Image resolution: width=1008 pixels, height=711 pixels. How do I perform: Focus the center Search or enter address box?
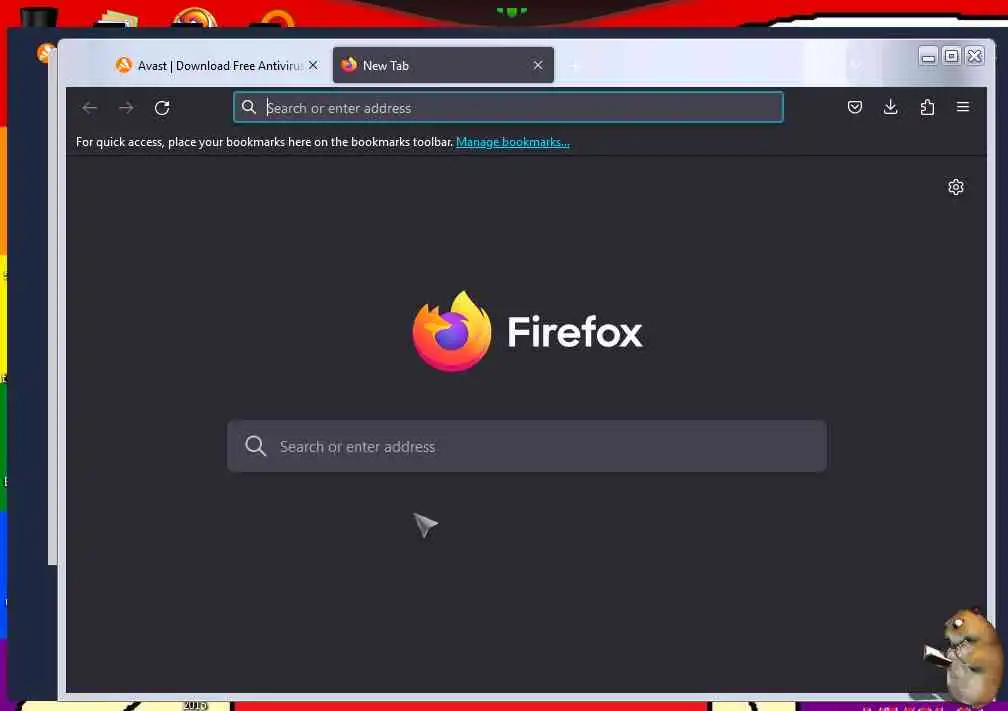[526, 446]
